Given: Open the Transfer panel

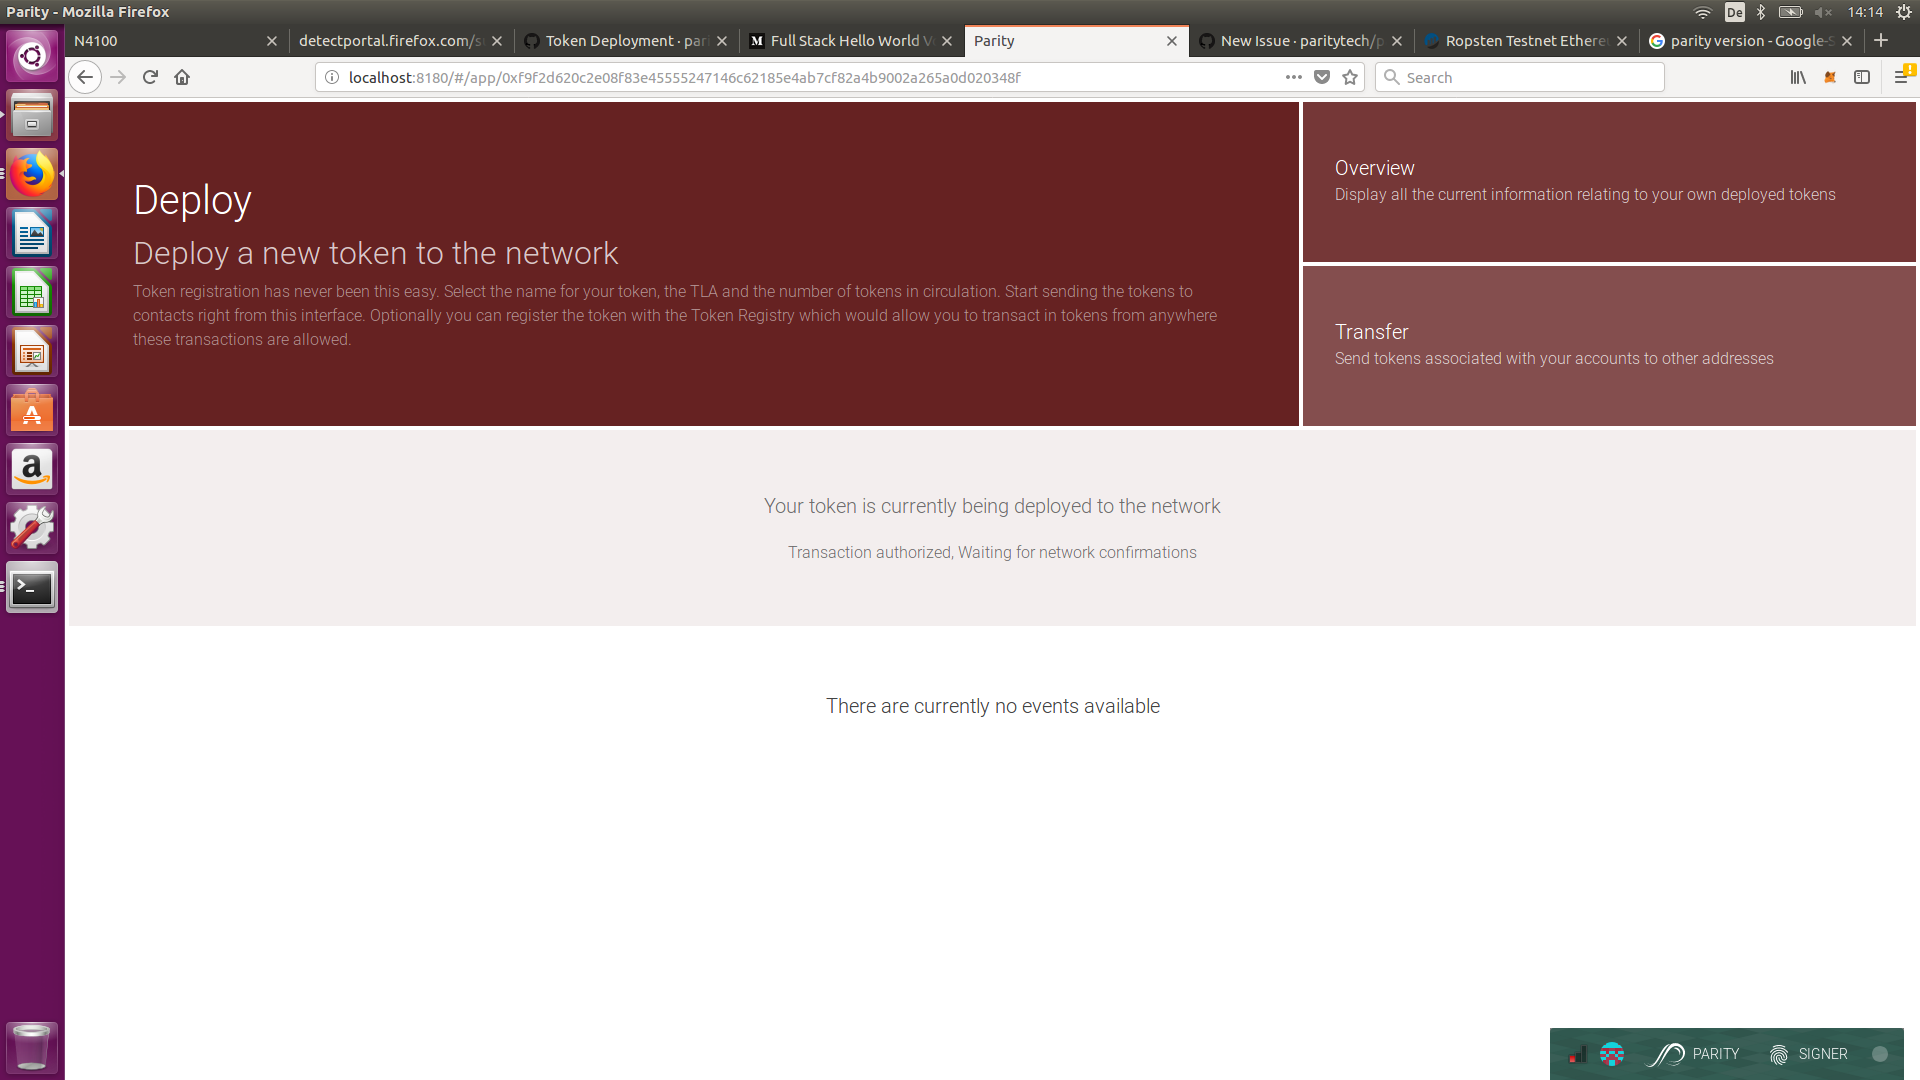Looking at the screenshot, I should (1608, 345).
